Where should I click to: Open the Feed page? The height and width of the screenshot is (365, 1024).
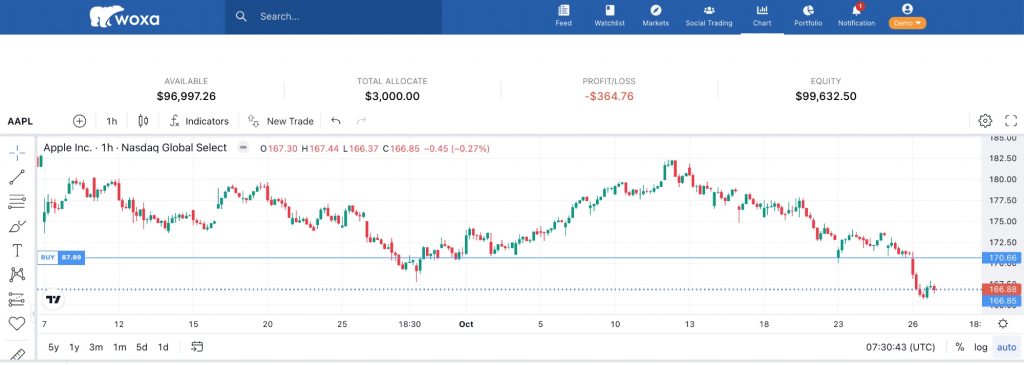coord(563,16)
